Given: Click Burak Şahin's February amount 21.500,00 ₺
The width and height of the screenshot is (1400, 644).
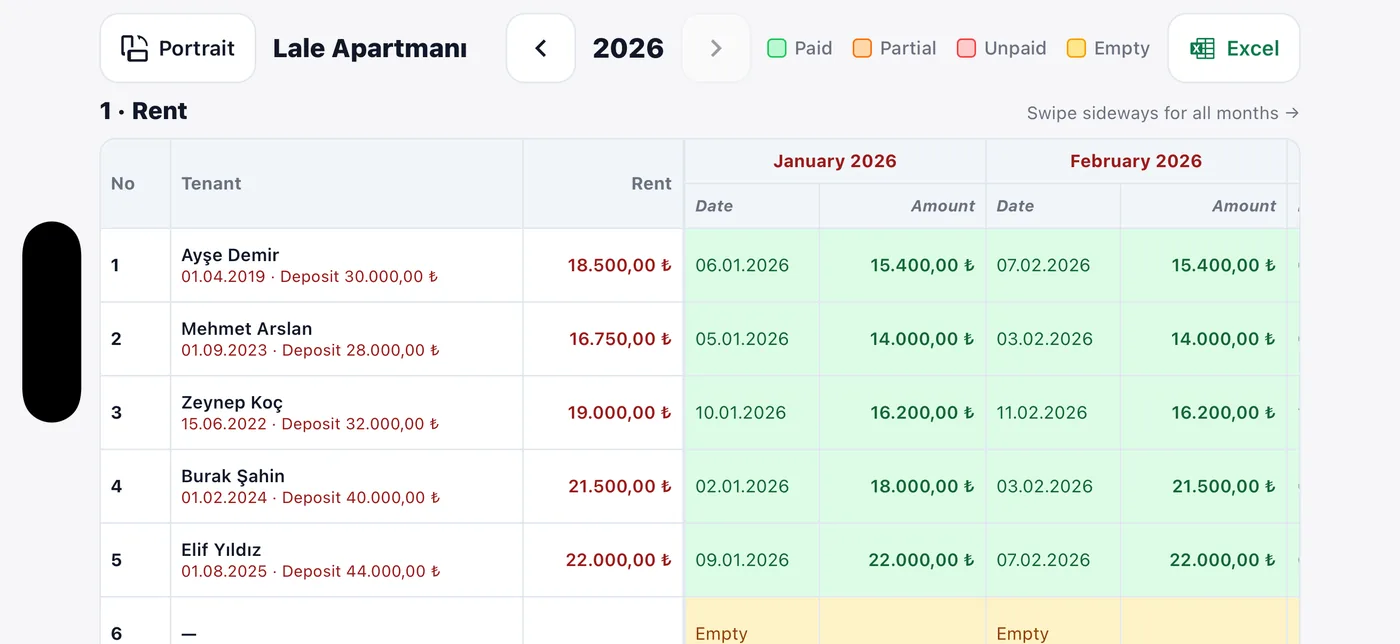Looking at the screenshot, I should pos(1223,486).
